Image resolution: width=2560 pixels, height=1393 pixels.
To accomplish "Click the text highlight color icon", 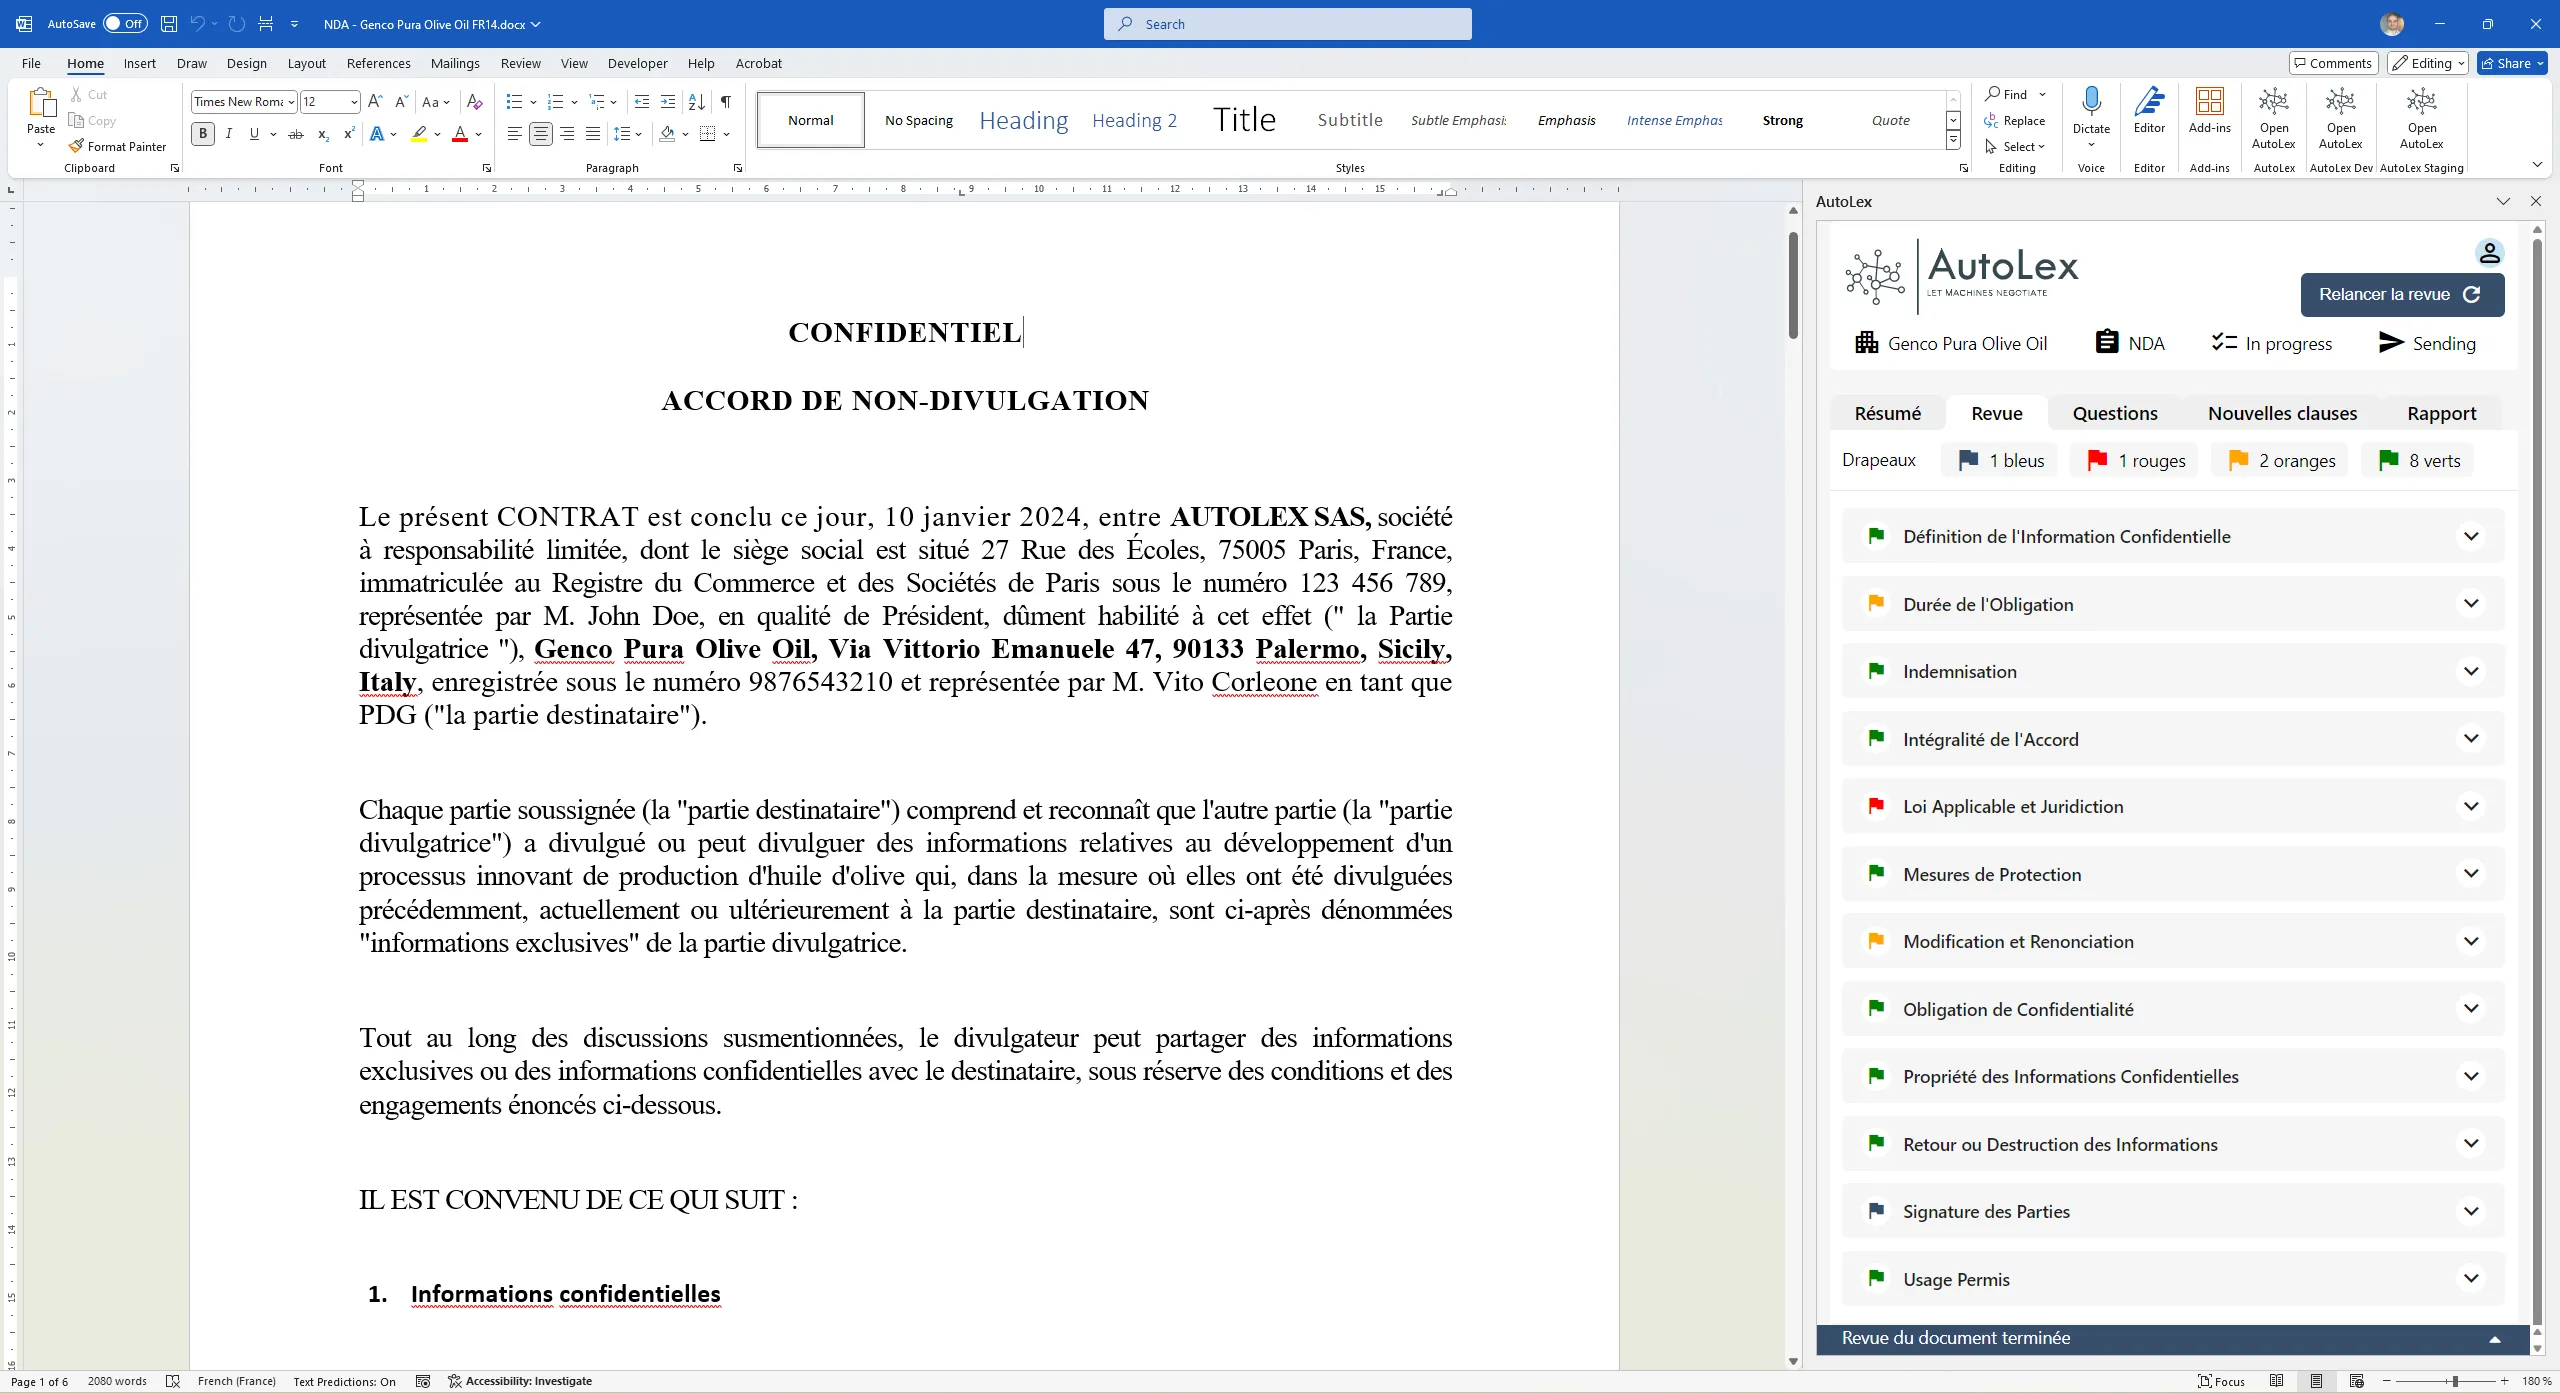I will [419, 134].
